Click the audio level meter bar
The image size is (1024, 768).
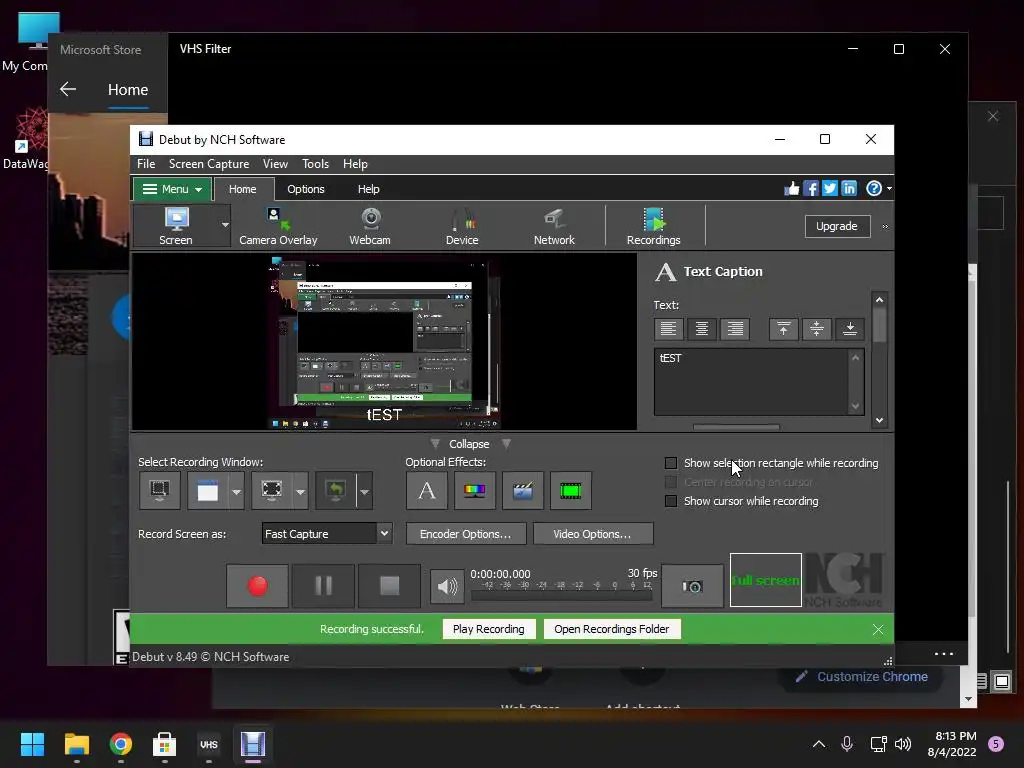pyautogui.click(x=562, y=595)
